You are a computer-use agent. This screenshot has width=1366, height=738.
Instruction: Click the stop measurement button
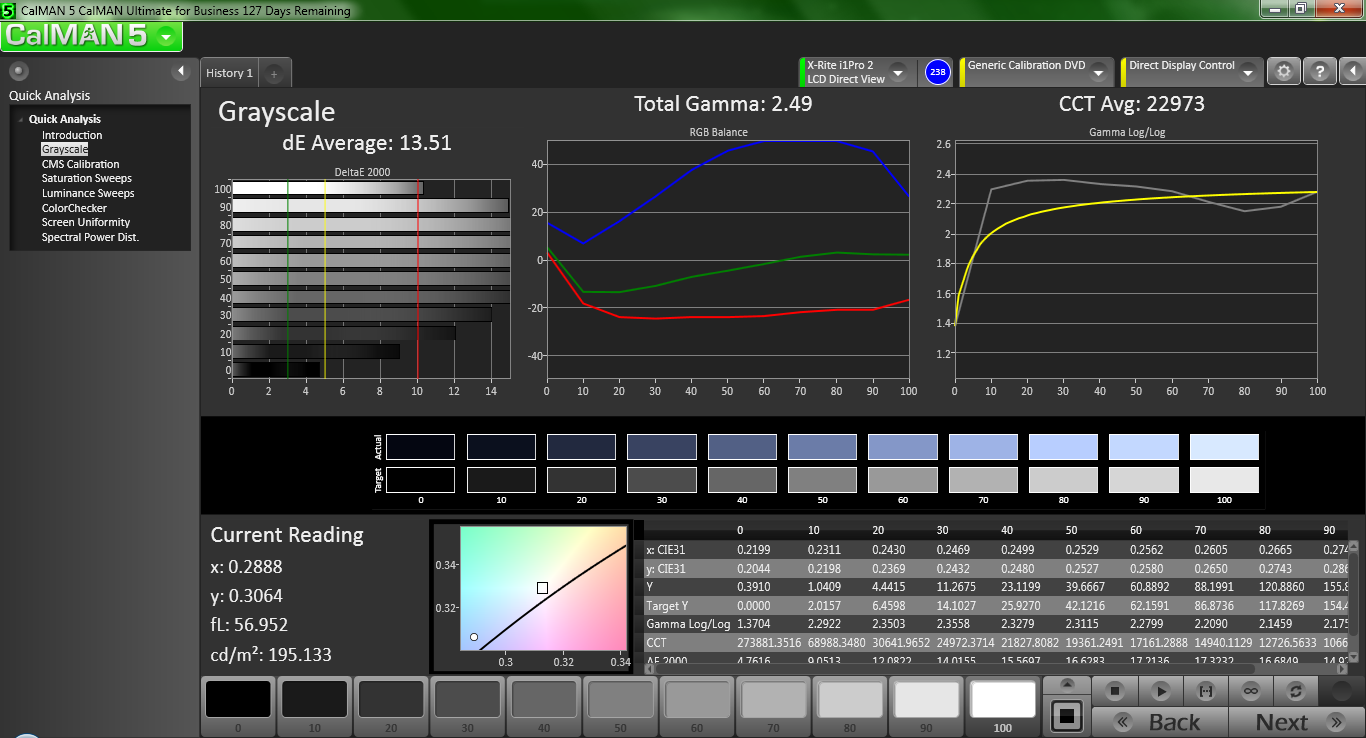(1115, 690)
